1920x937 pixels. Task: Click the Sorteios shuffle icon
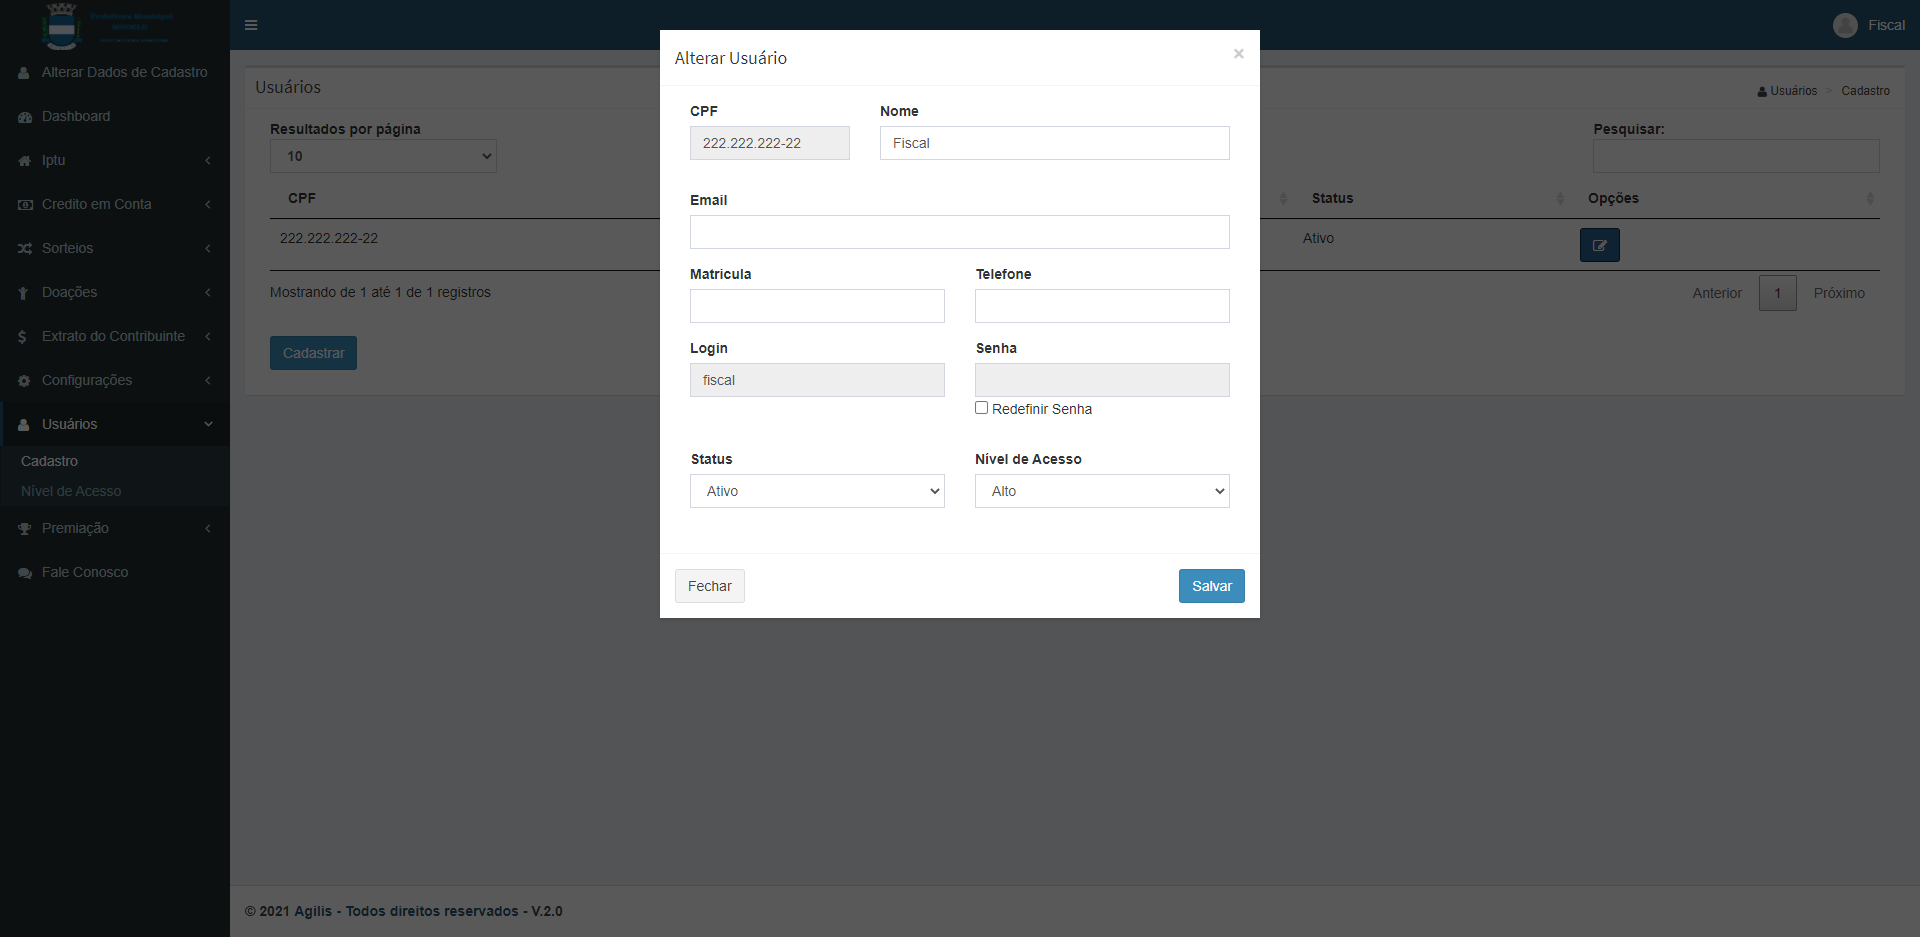coord(25,249)
